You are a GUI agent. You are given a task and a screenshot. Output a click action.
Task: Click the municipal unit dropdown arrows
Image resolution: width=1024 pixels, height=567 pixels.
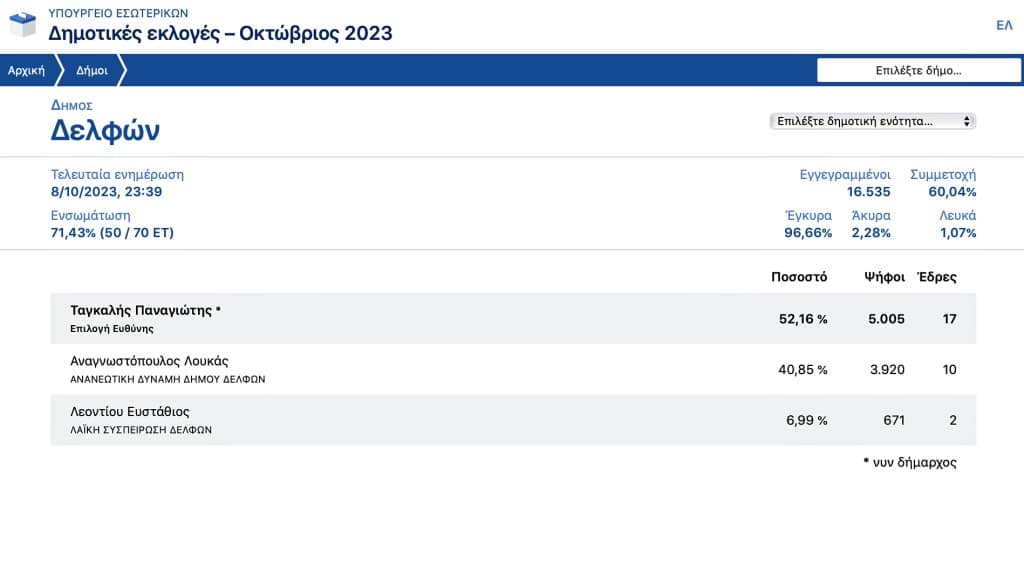(966, 121)
